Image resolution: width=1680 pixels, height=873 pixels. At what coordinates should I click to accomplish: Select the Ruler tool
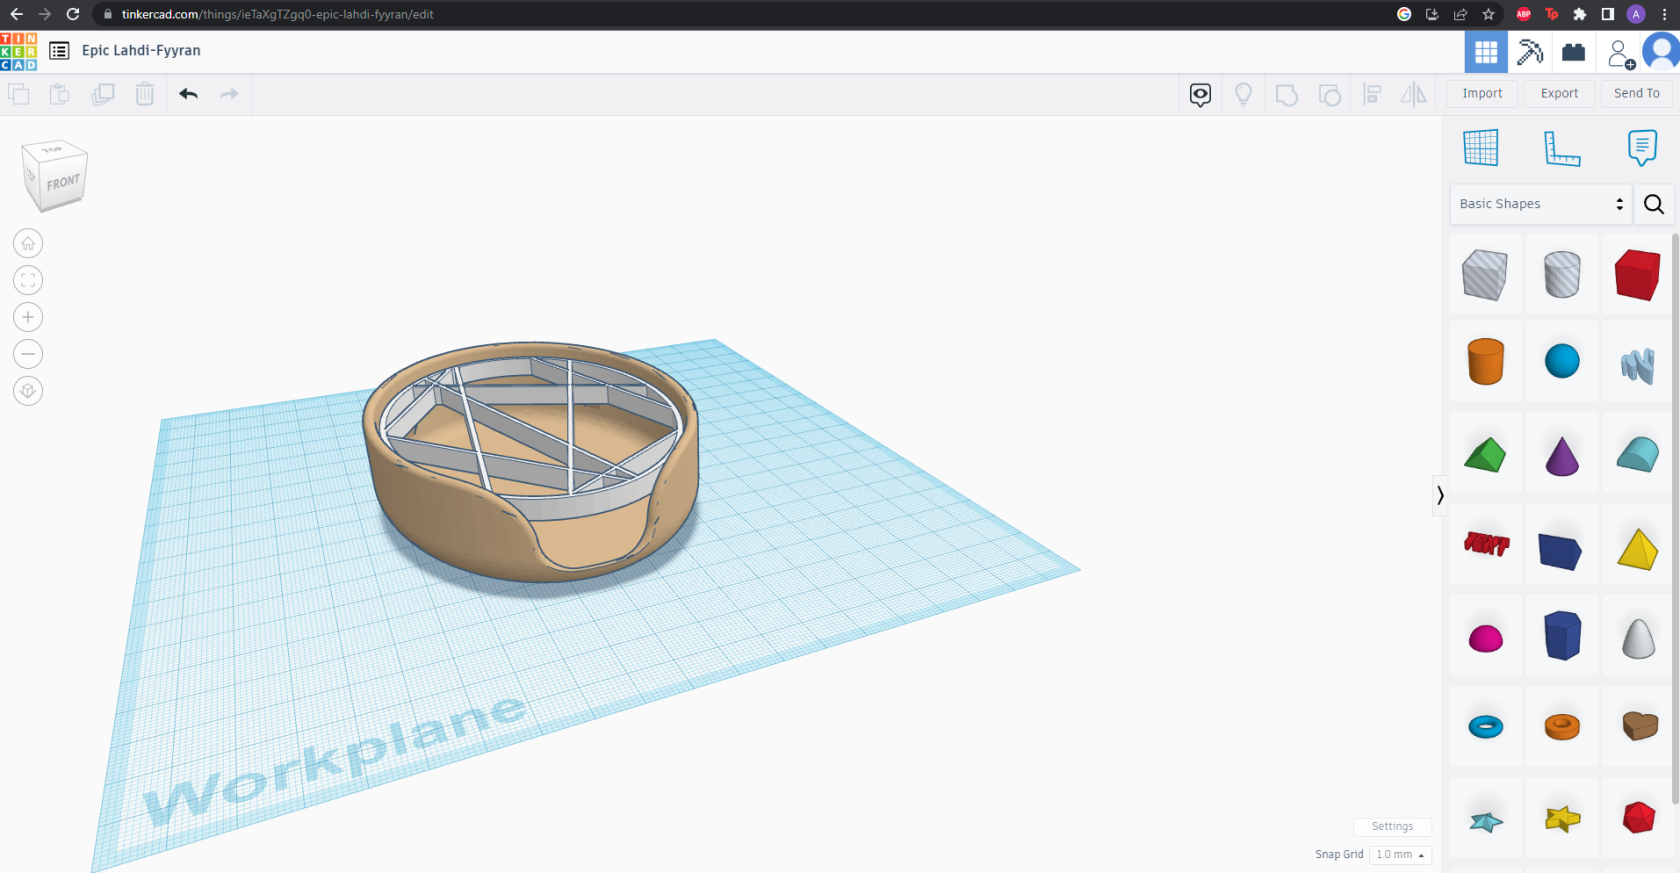click(1561, 148)
